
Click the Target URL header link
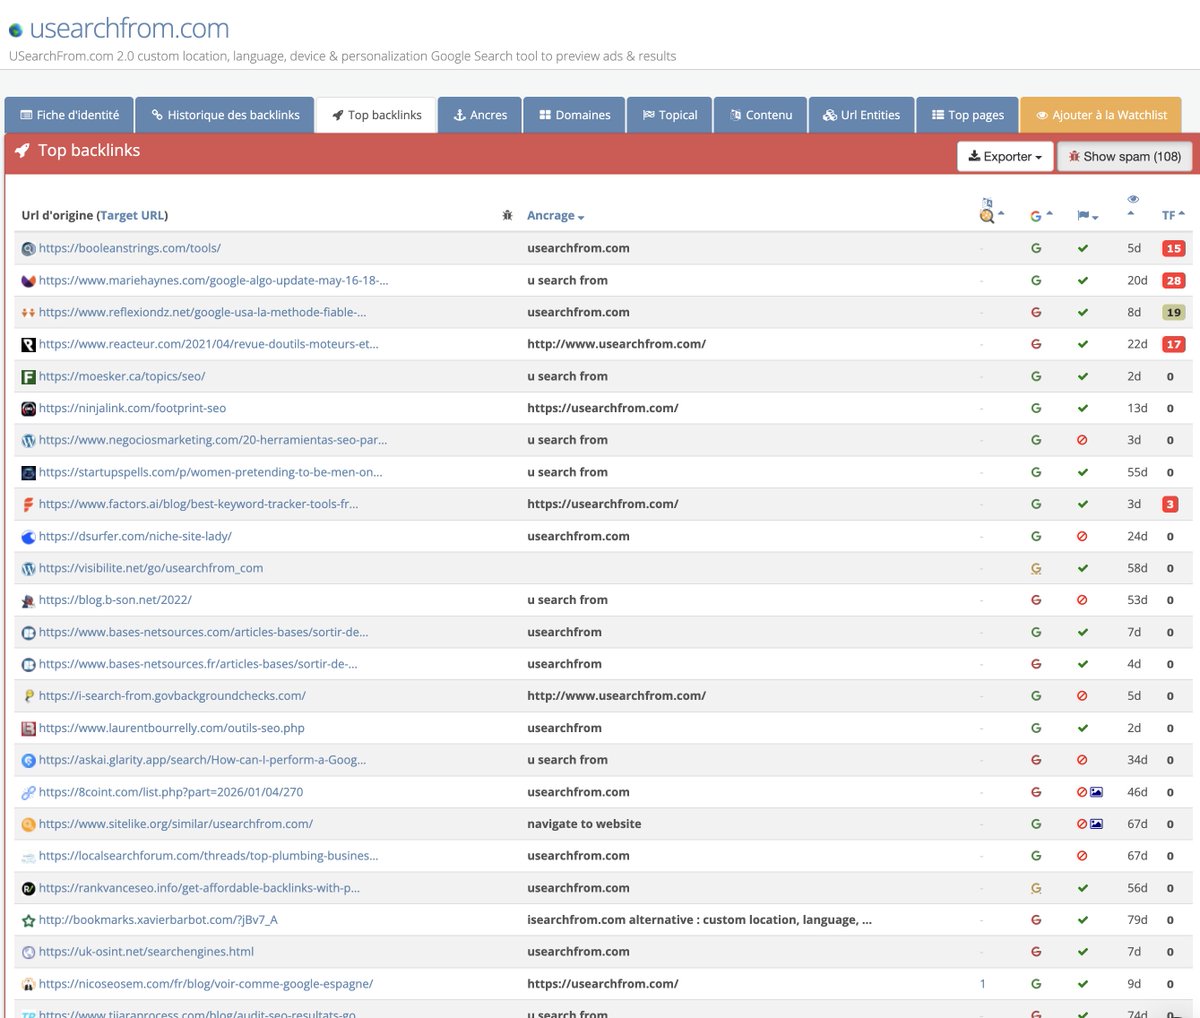133,215
